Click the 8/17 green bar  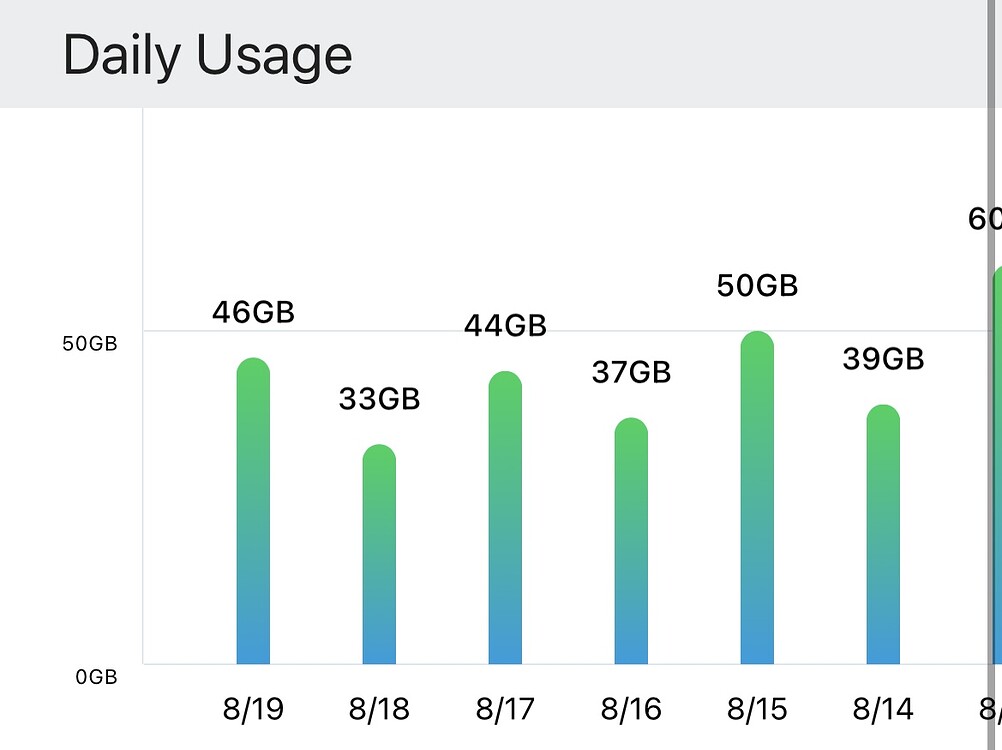pyautogui.click(x=505, y=517)
